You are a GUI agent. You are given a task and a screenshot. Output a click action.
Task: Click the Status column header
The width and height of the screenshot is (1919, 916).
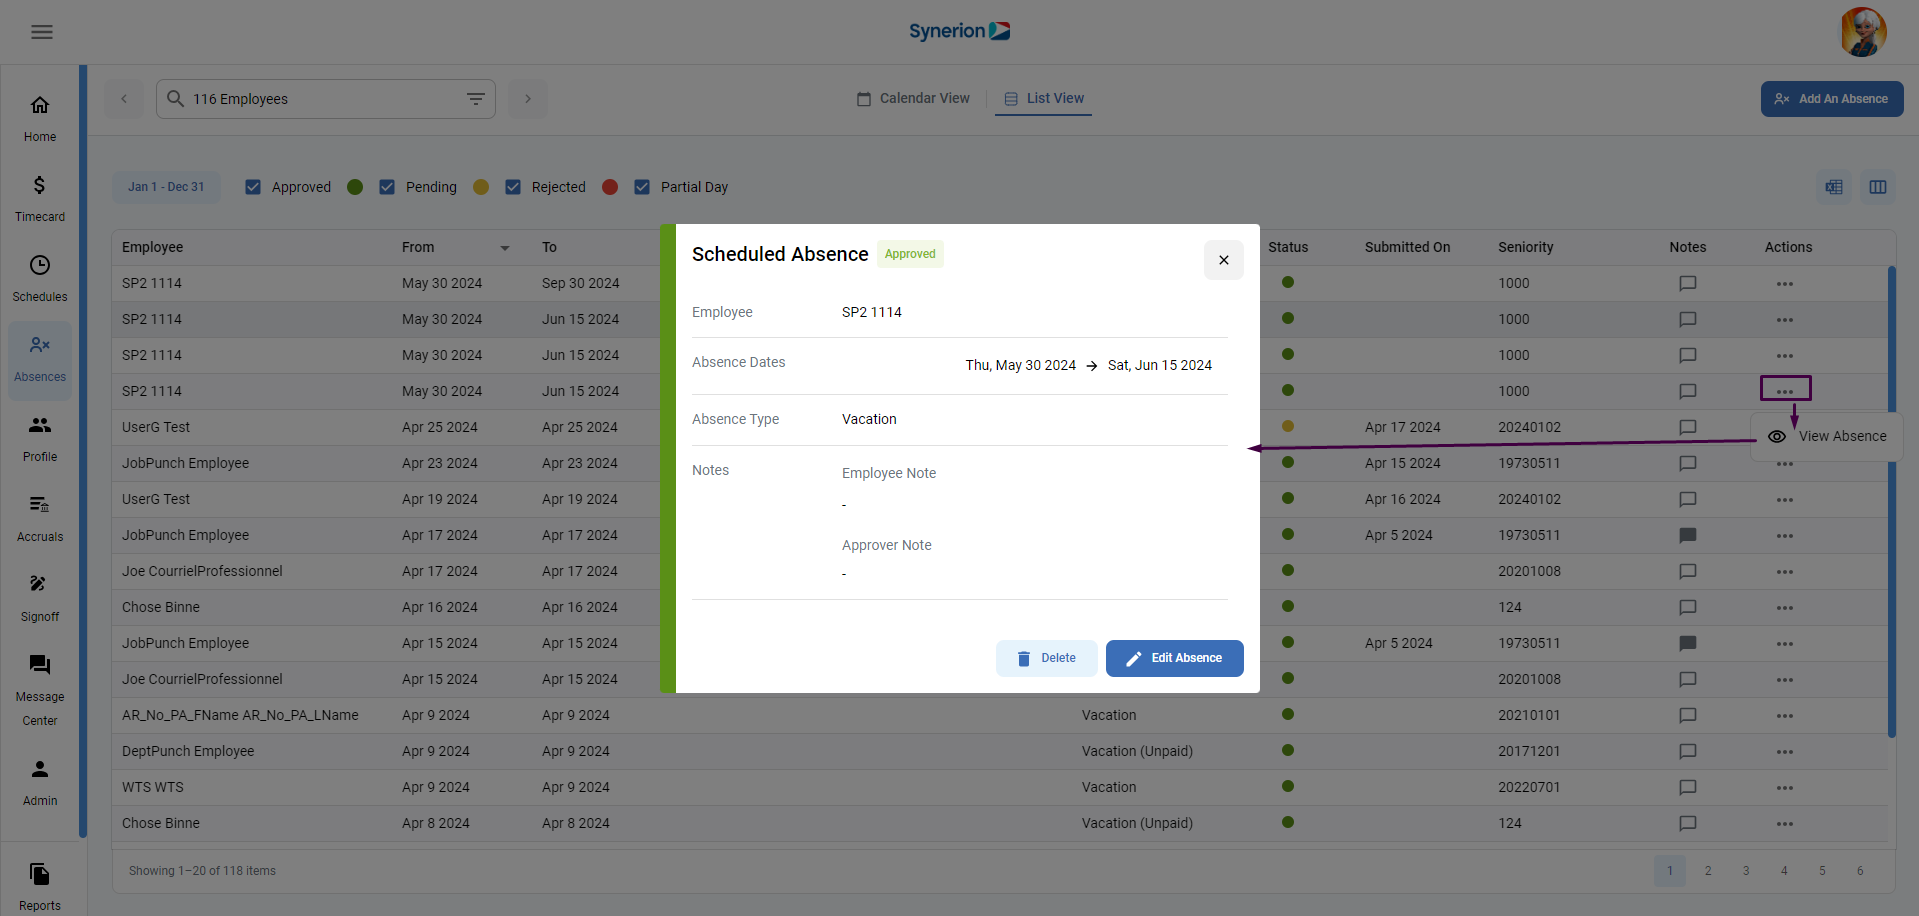1288,247
